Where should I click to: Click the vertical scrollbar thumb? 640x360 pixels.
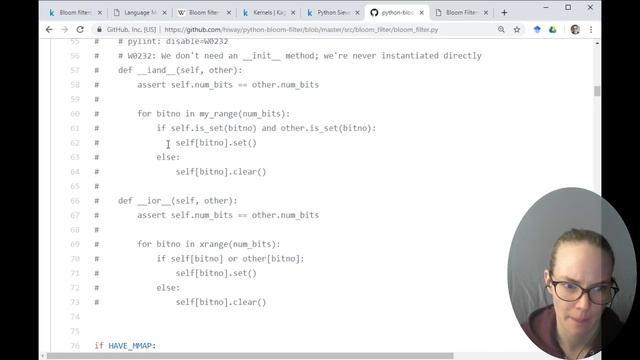597,91
